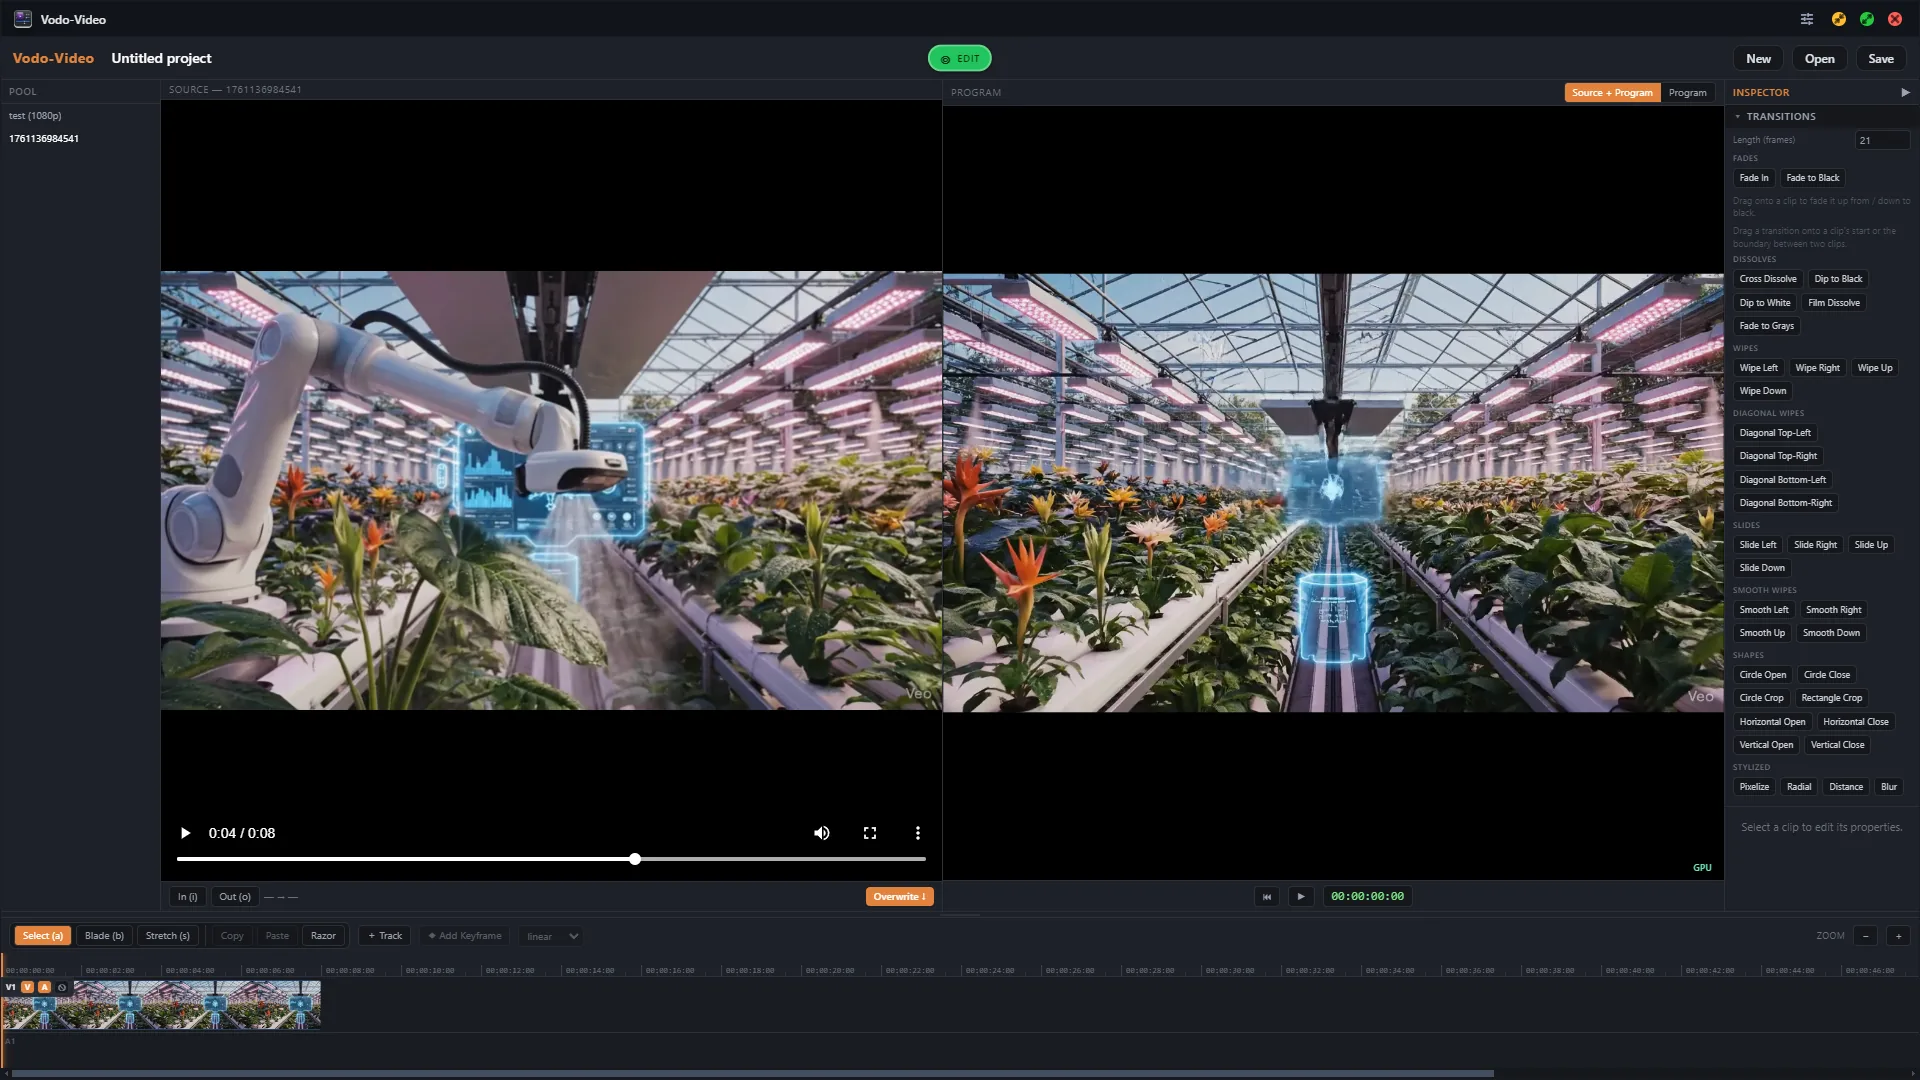Click the Open project button
Image resolution: width=1920 pixels, height=1080 pixels.
1819,59
